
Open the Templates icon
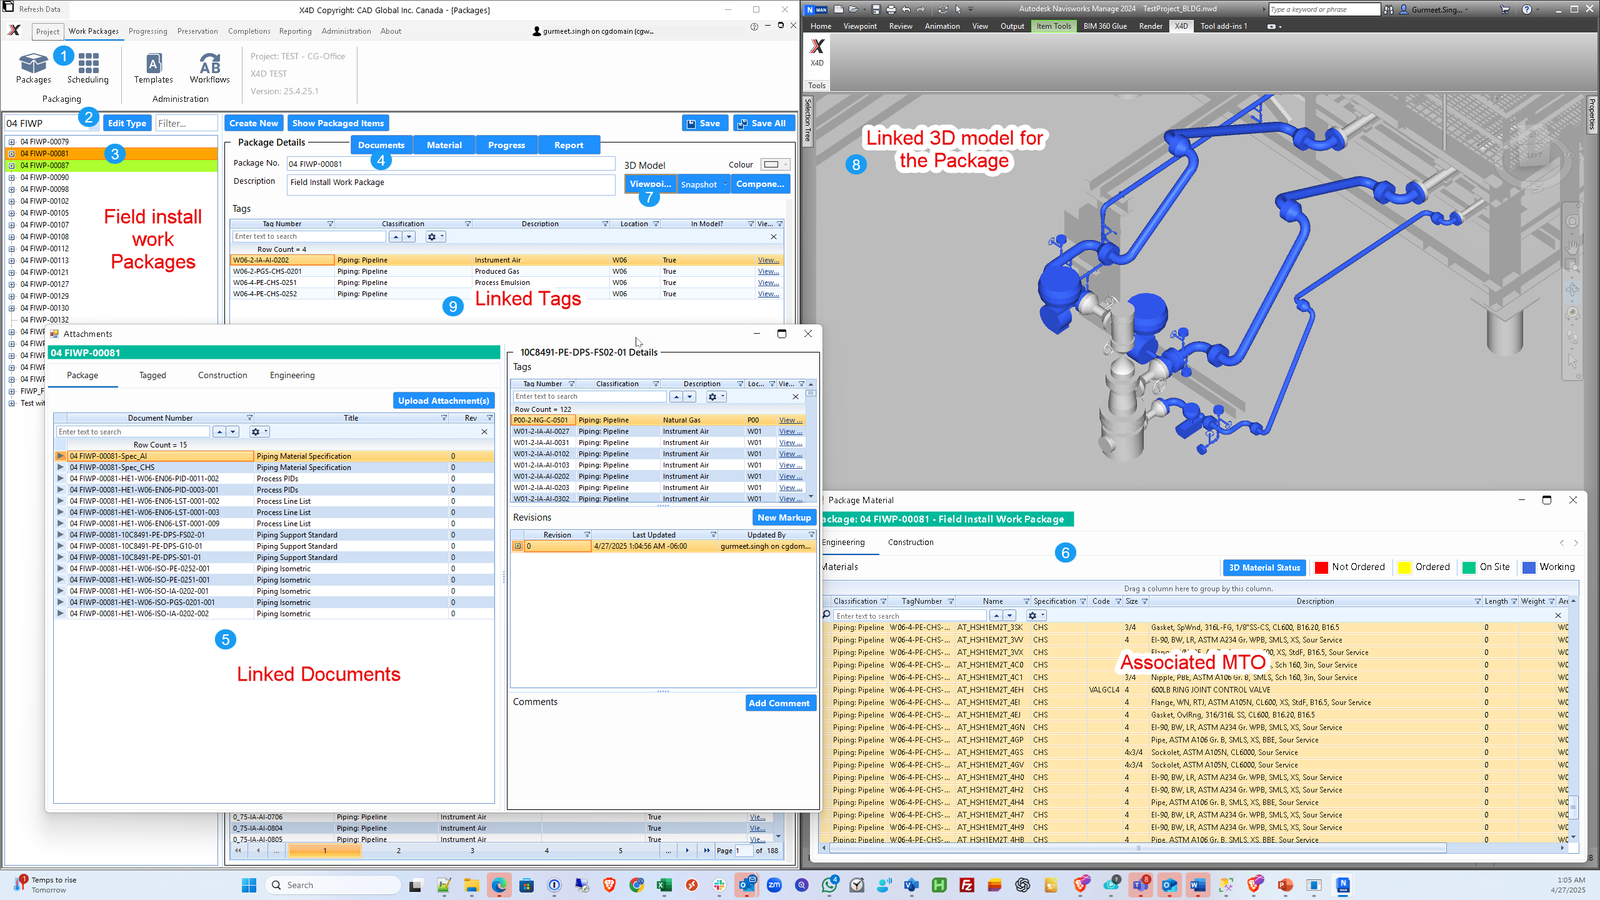click(153, 64)
